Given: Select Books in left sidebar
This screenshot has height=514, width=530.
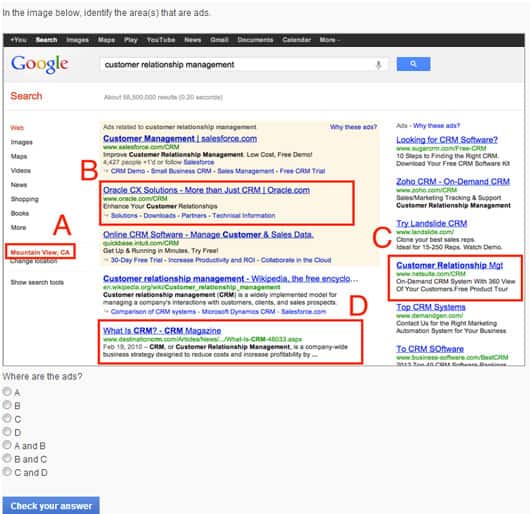Looking at the screenshot, I should coord(20,213).
